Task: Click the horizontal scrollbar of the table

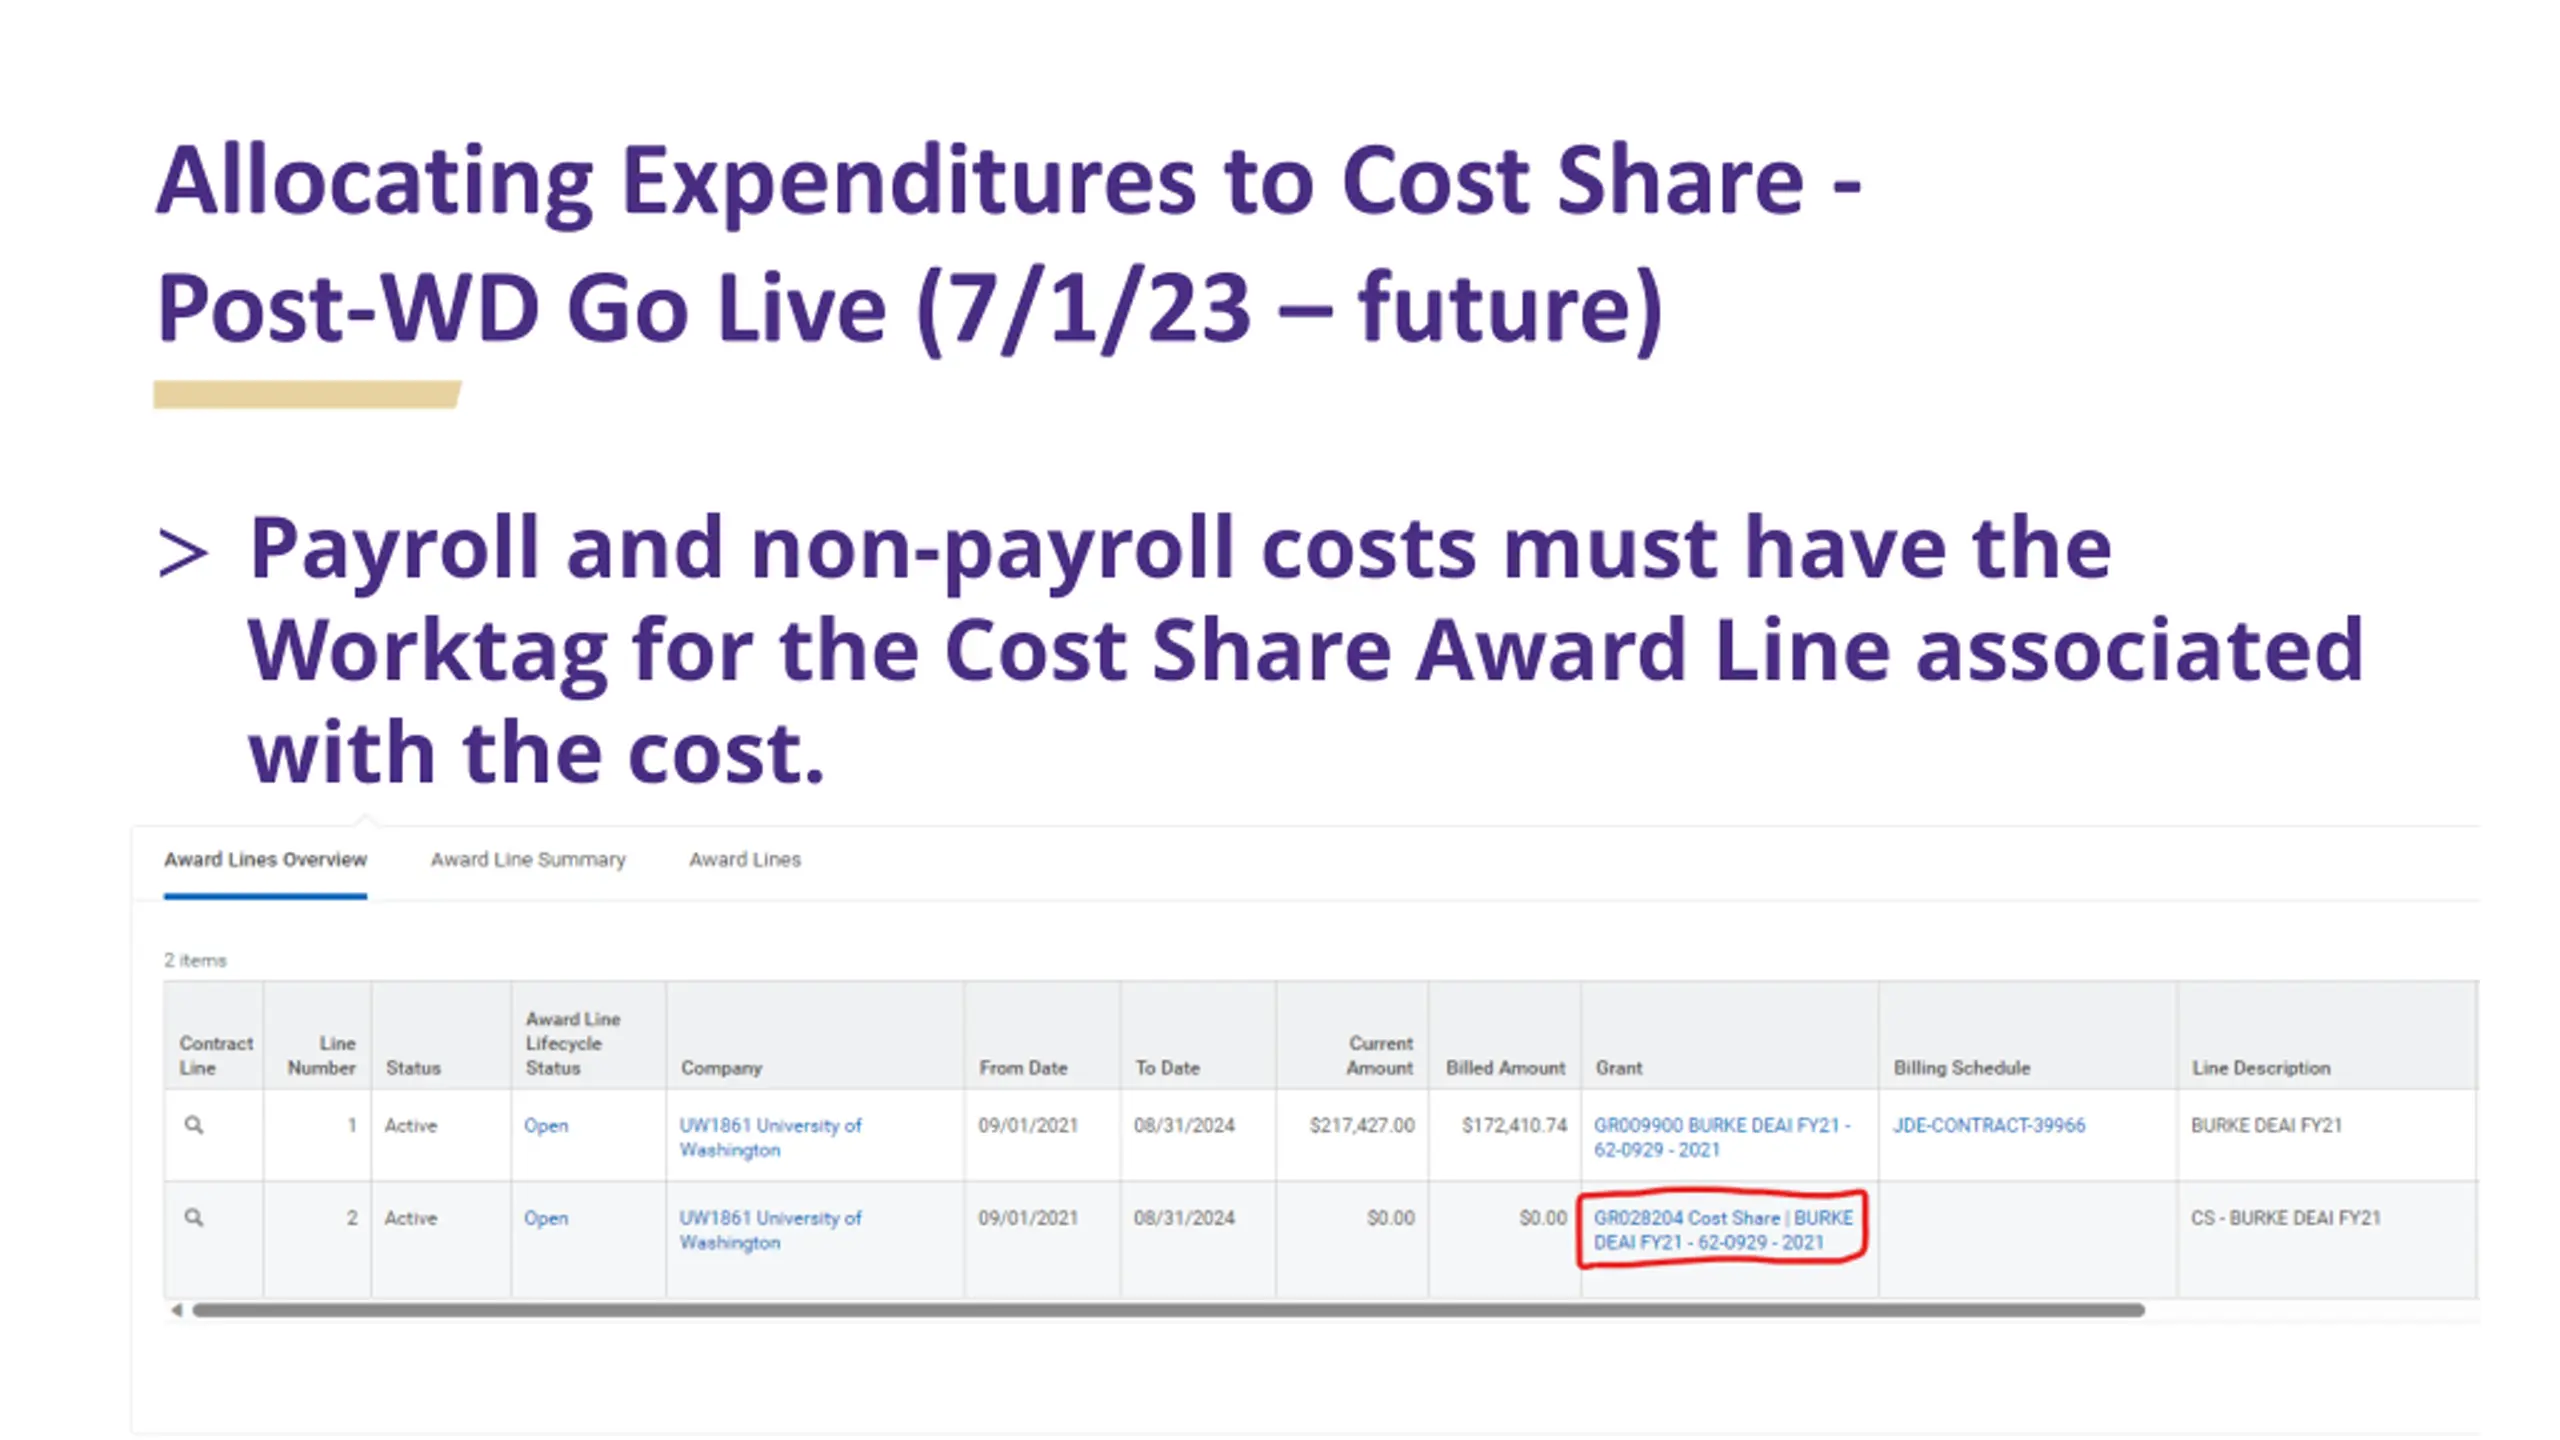Action: pyautogui.click(x=1166, y=1310)
